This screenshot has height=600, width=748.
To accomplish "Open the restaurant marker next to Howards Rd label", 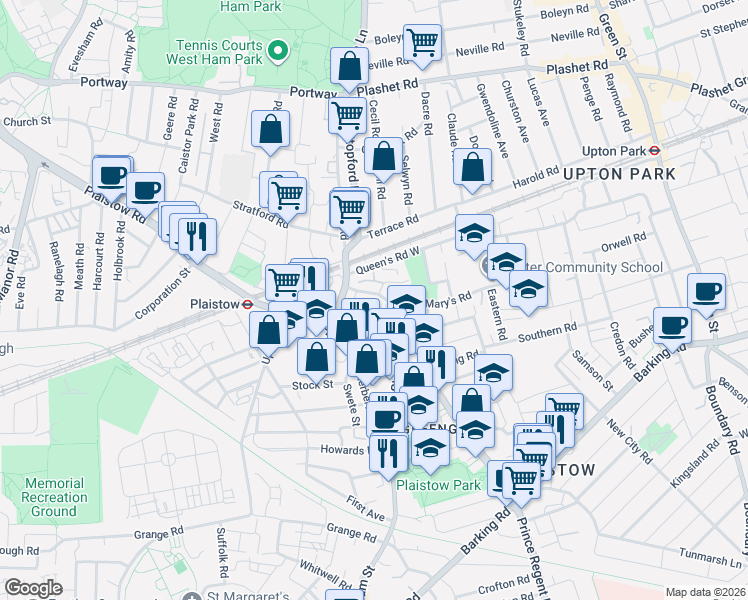I will pos(388,456).
